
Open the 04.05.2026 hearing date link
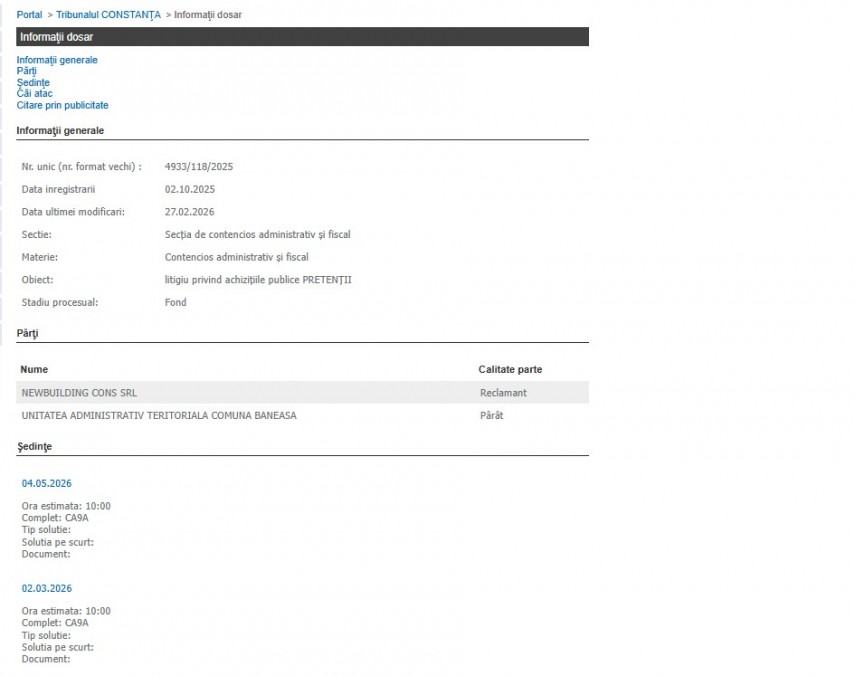pos(47,484)
